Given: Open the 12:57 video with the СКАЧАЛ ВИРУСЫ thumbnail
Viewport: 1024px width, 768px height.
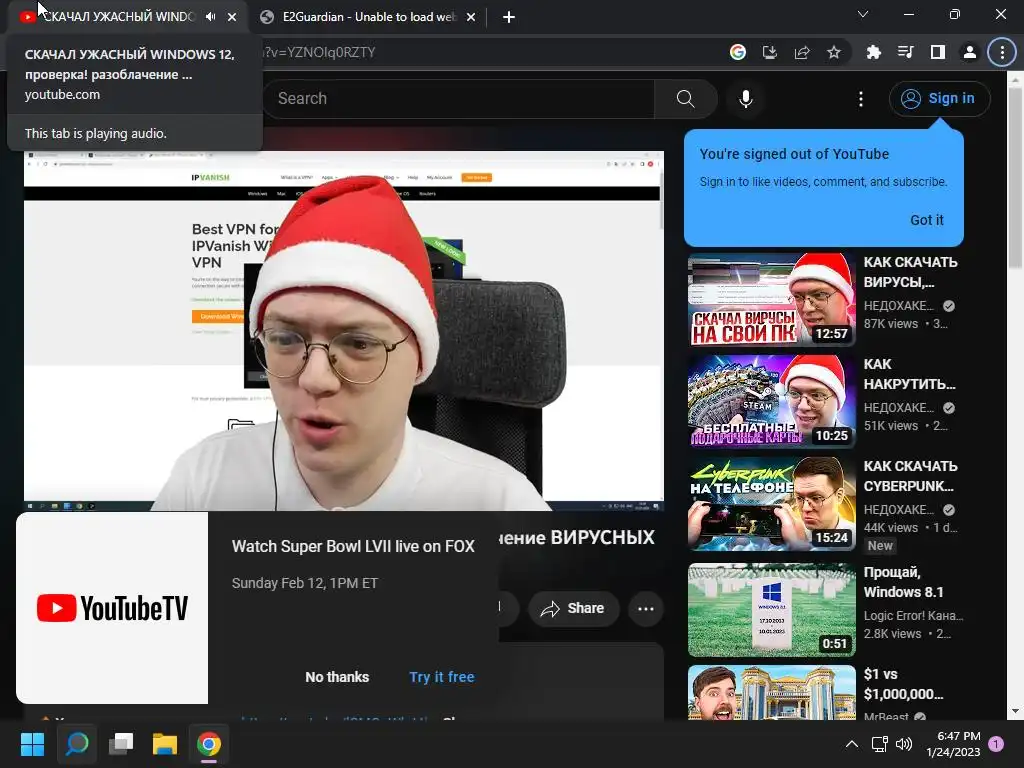Looking at the screenshot, I should (x=771, y=300).
